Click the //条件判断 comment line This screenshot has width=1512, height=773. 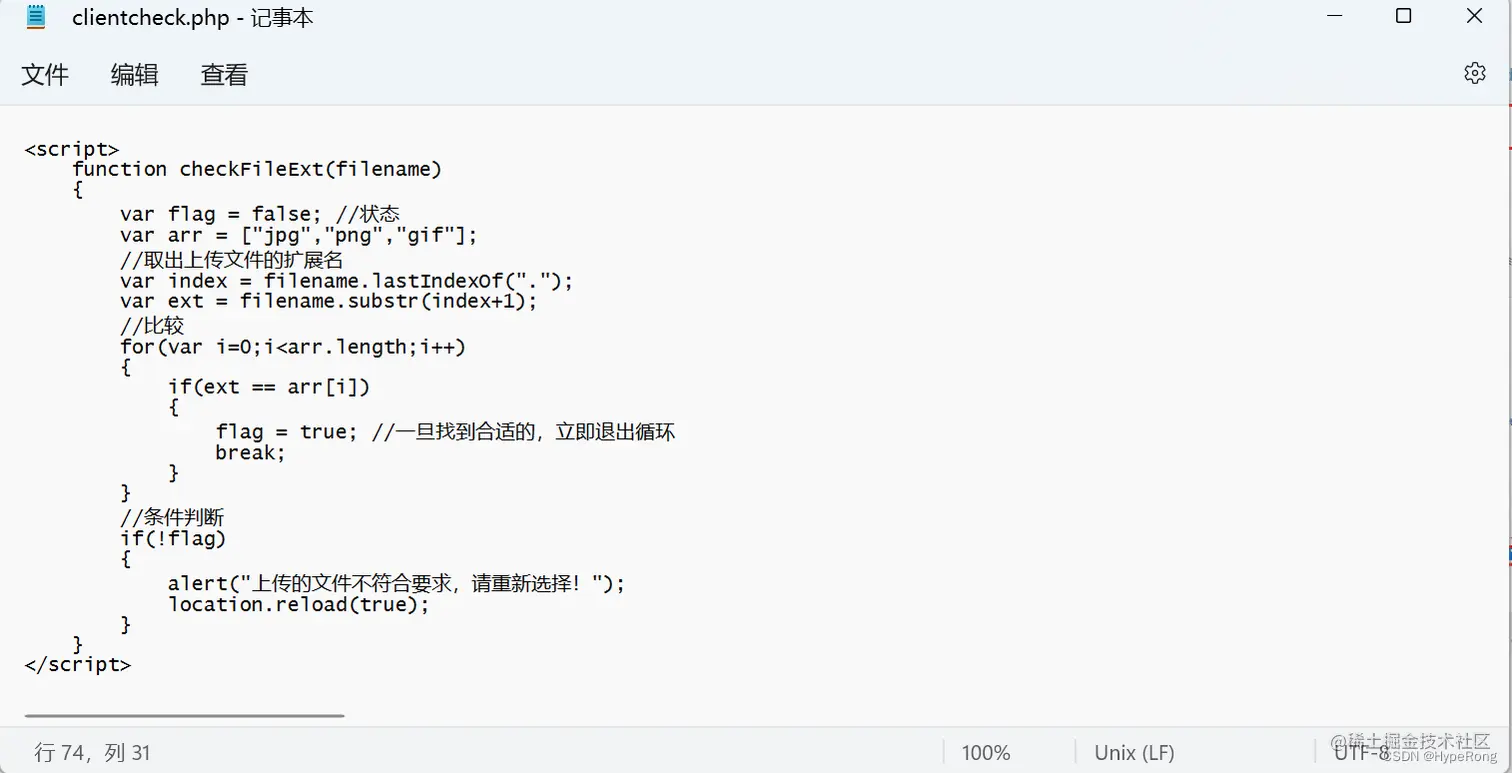[x=171, y=517]
